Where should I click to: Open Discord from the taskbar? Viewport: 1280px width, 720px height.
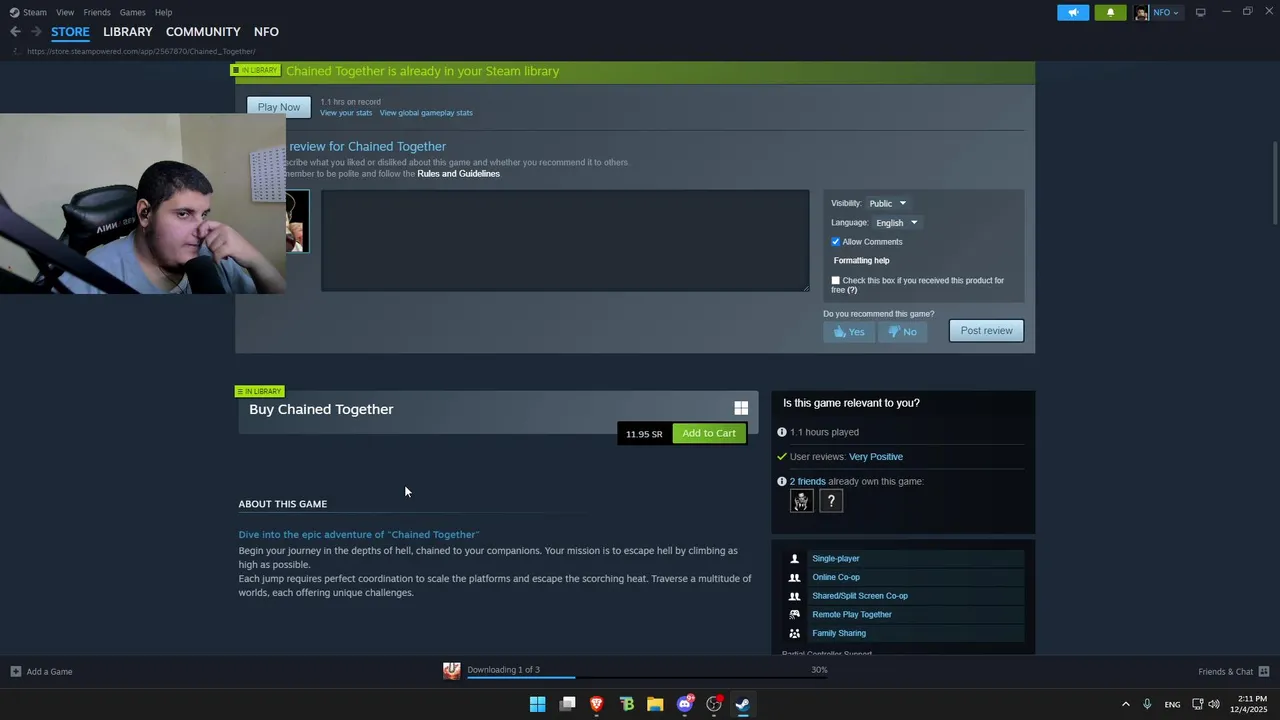[x=685, y=704]
